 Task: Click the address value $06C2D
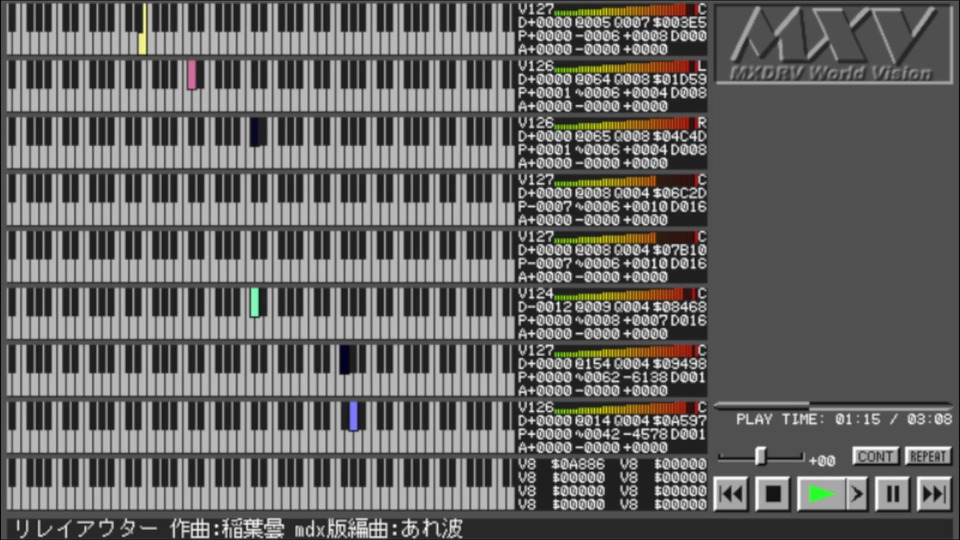coord(680,193)
